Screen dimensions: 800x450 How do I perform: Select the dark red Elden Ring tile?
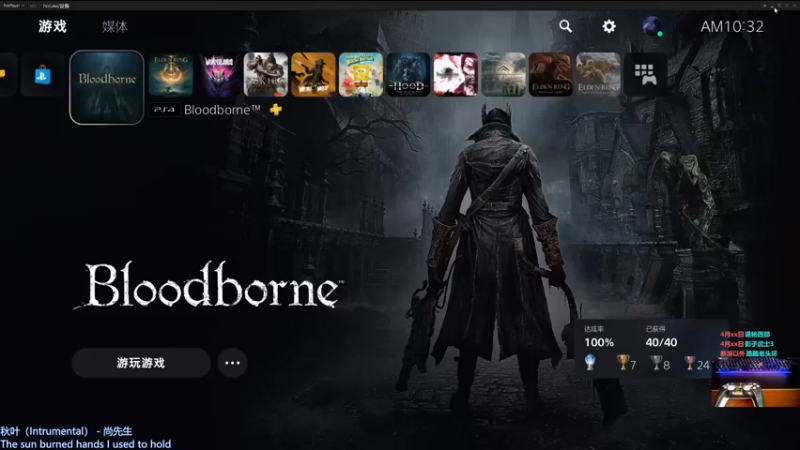pos(551,74)
